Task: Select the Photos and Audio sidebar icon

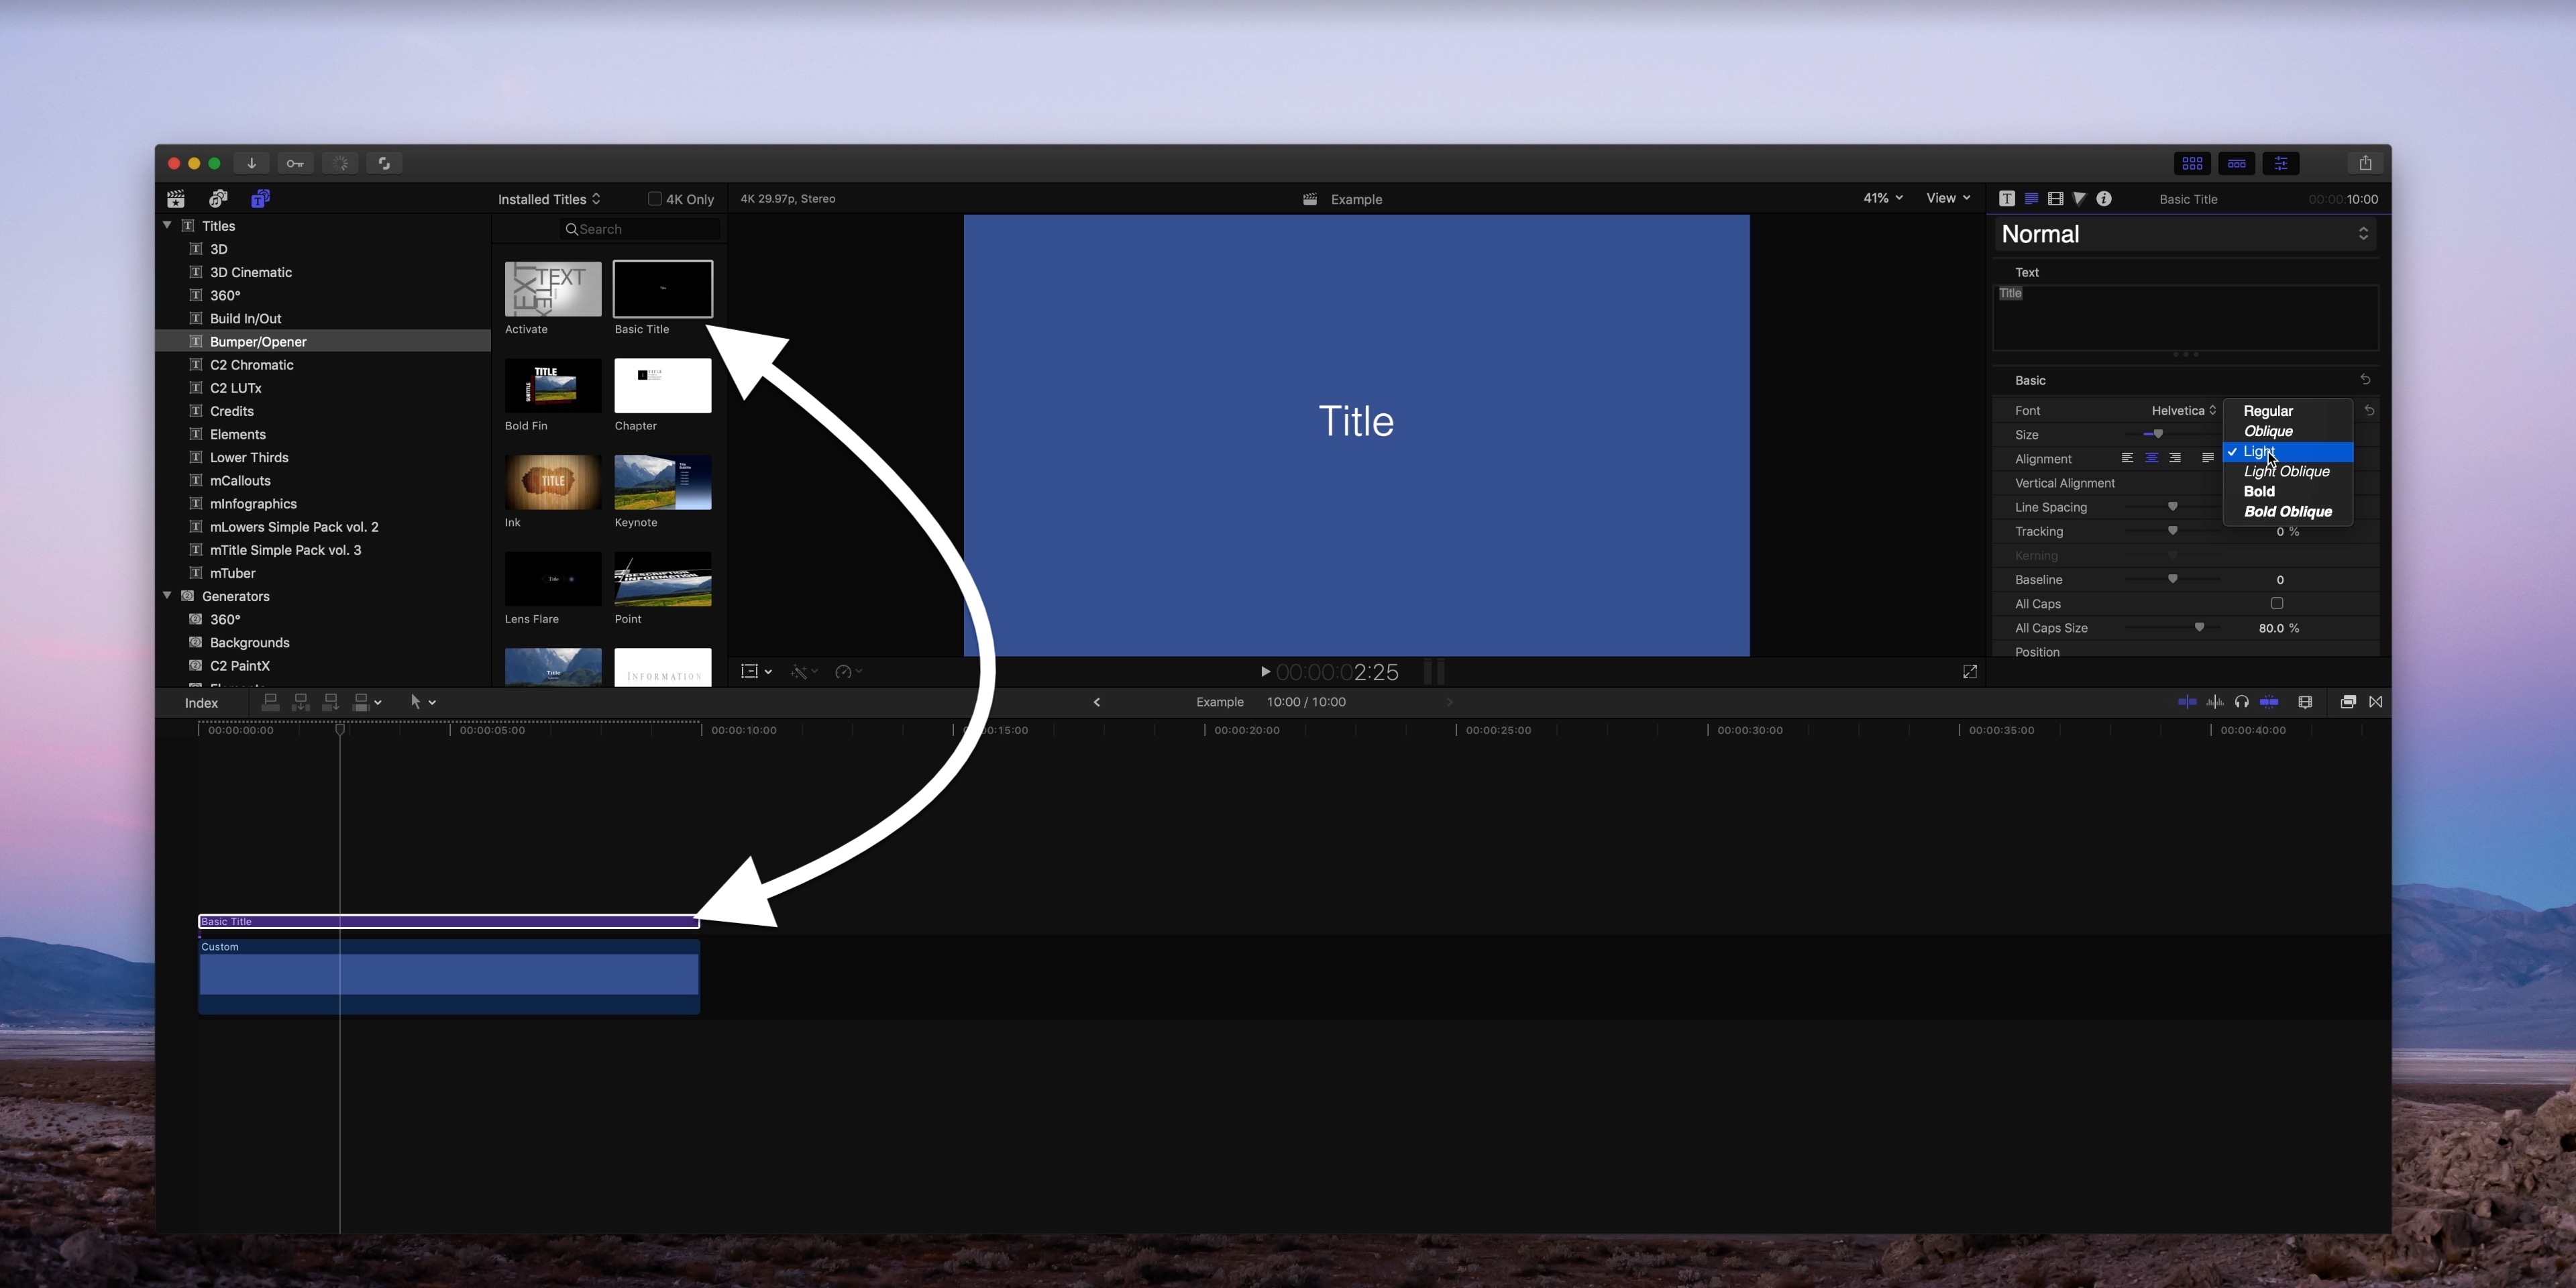Action: coord(218,198)
